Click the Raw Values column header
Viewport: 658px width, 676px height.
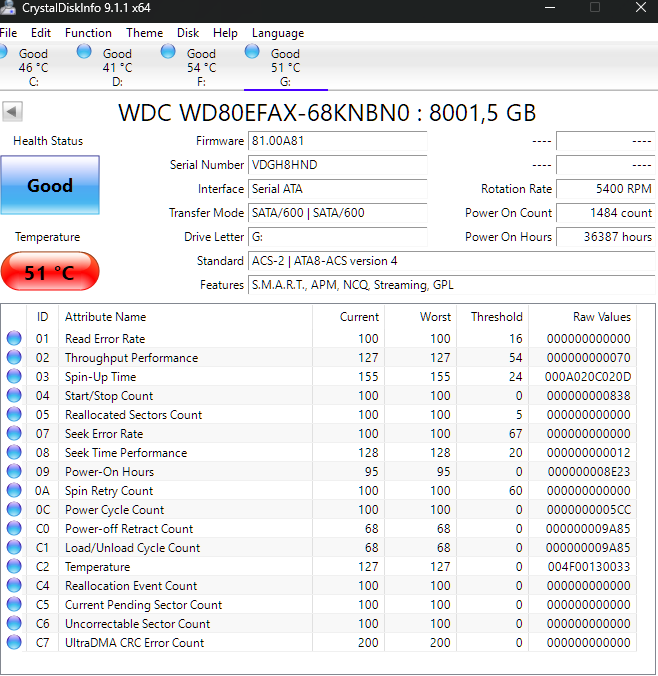(x=583, y=317)
